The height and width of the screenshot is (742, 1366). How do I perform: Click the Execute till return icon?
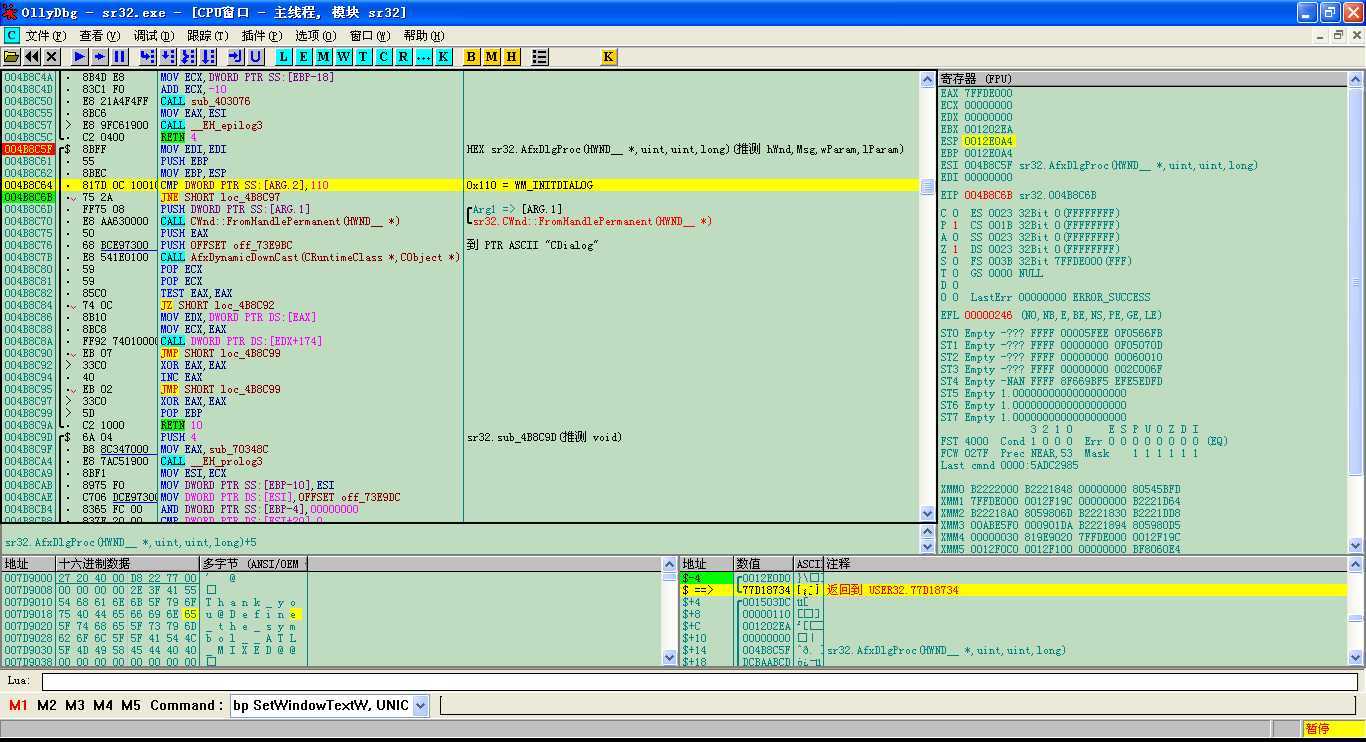coord(236,57)
